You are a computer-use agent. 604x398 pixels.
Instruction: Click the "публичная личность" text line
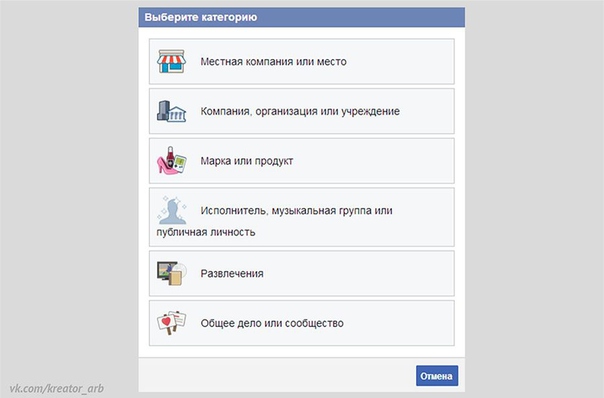(206, 232)
